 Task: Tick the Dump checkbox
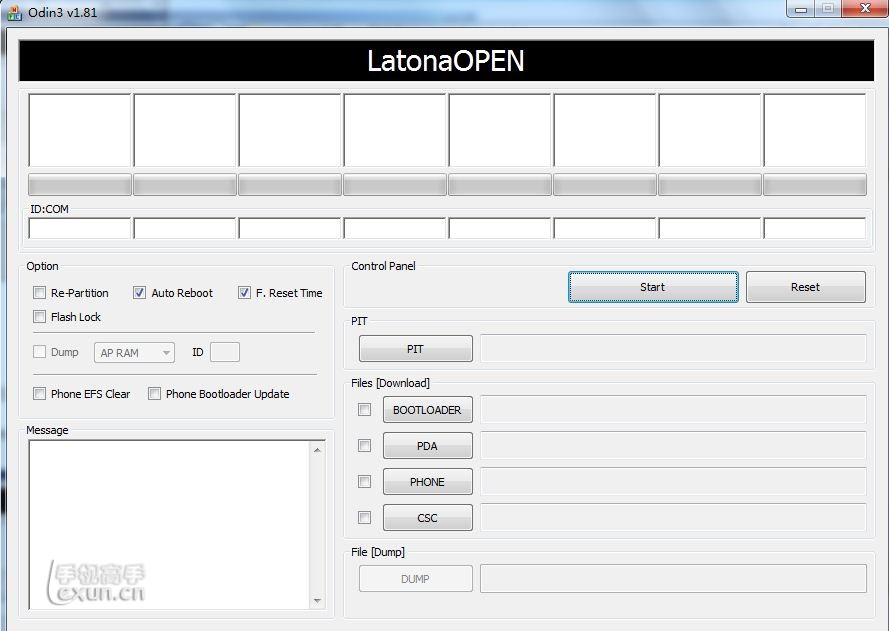tap(39, 352)
